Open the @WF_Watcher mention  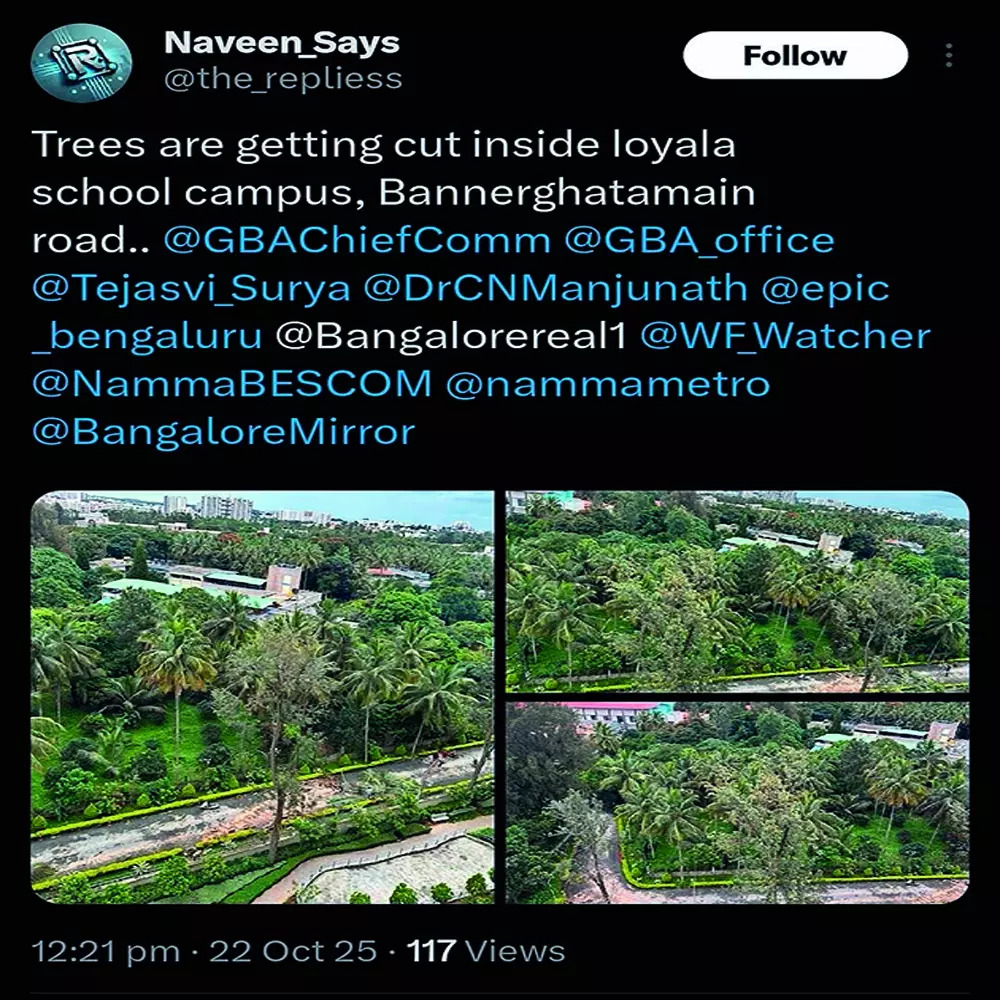(x=785, y=336)
